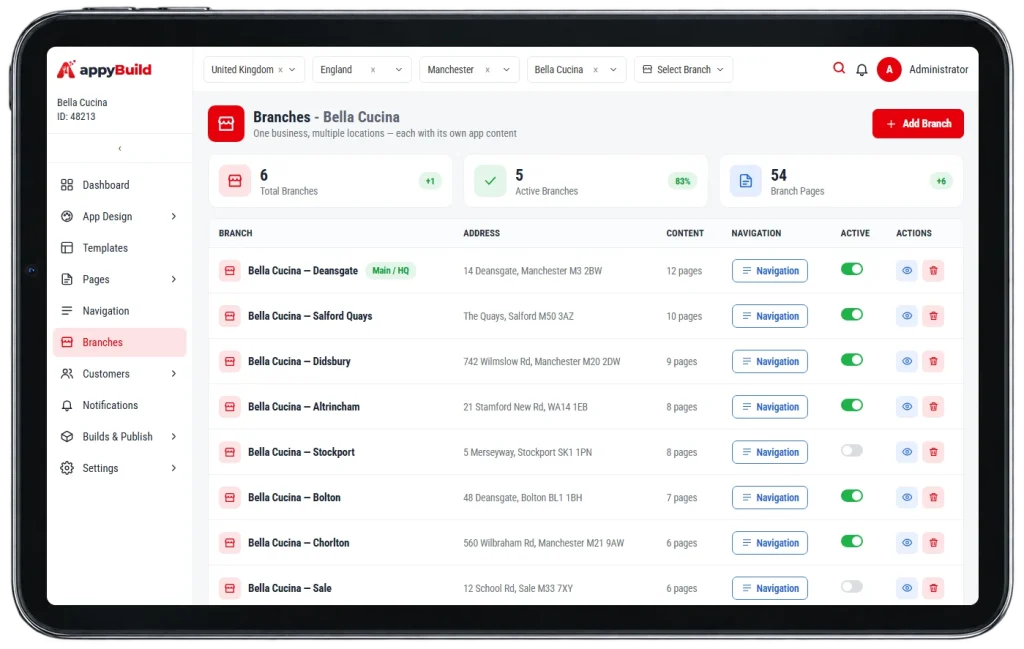Click the appyBuild logo
This screenshot has width=1024, height=649.
(104, 69)
